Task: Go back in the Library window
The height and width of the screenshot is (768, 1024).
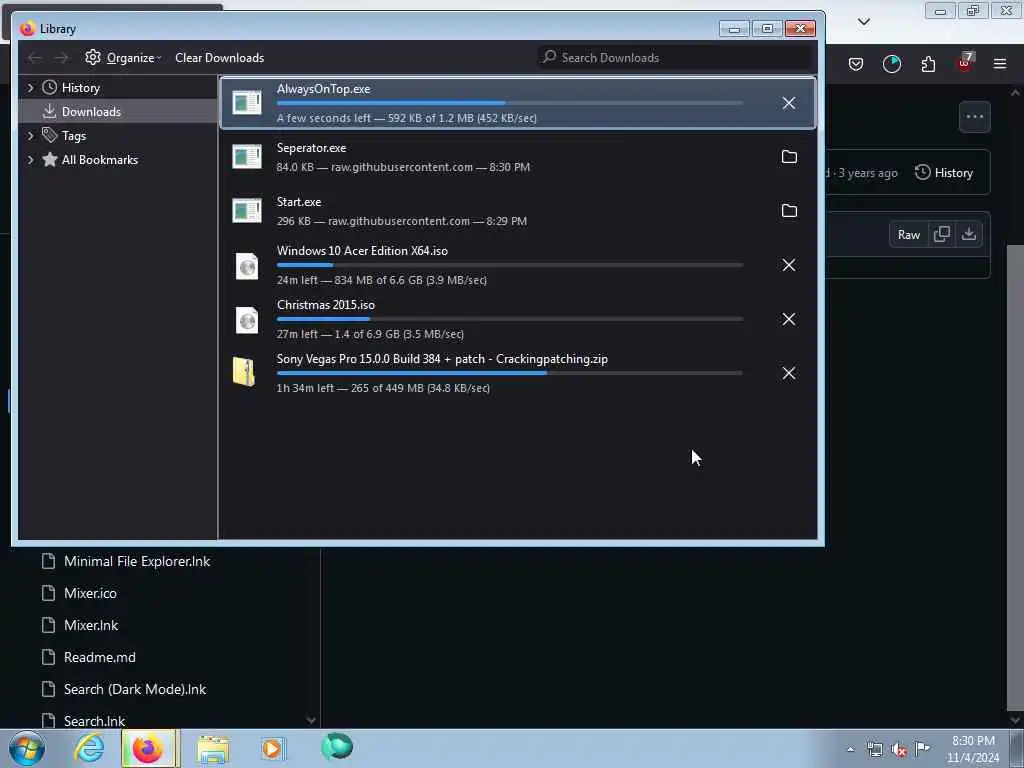Action: [34, 58]
